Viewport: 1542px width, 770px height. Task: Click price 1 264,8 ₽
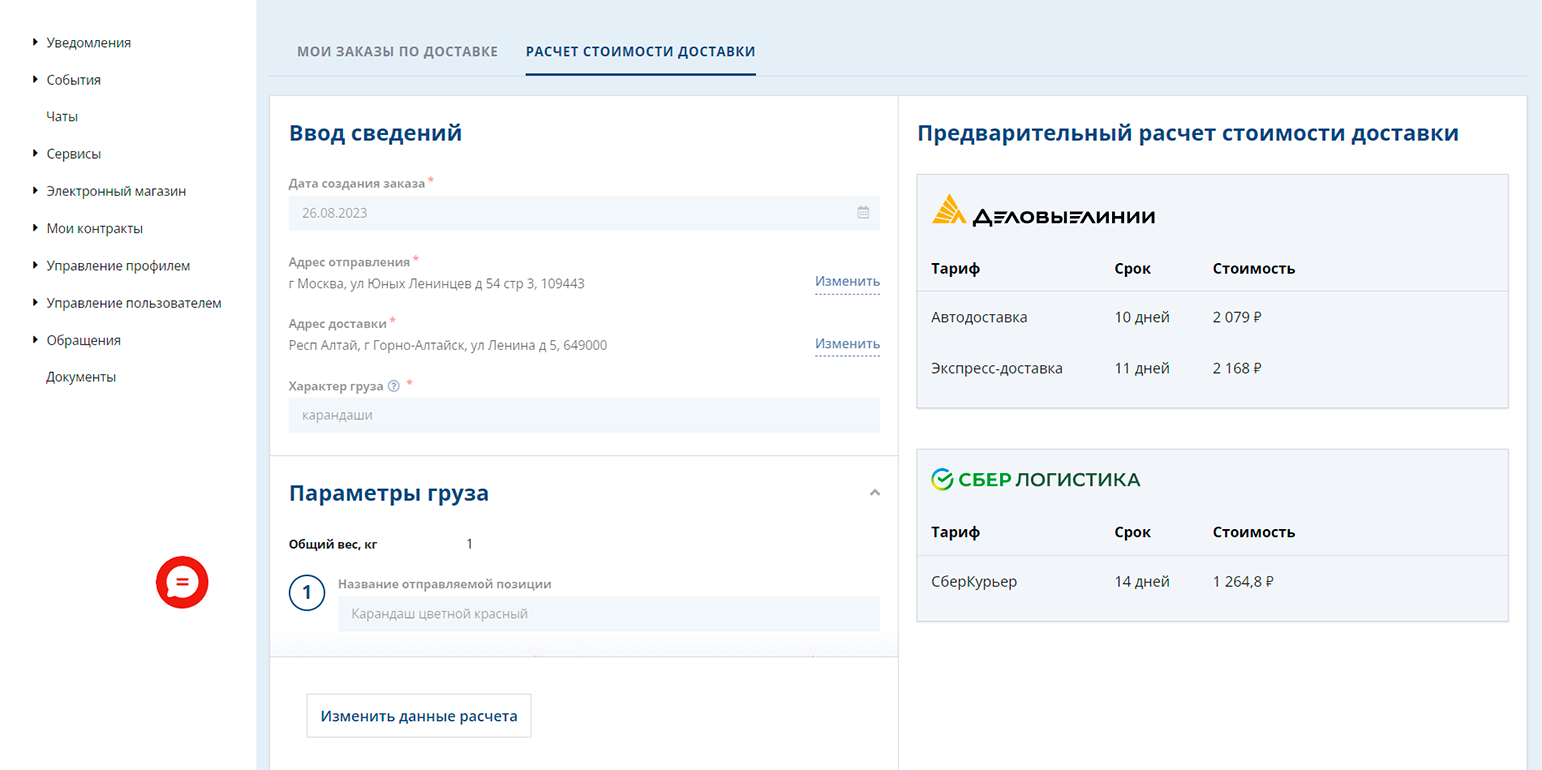(x=1243, y=581)
